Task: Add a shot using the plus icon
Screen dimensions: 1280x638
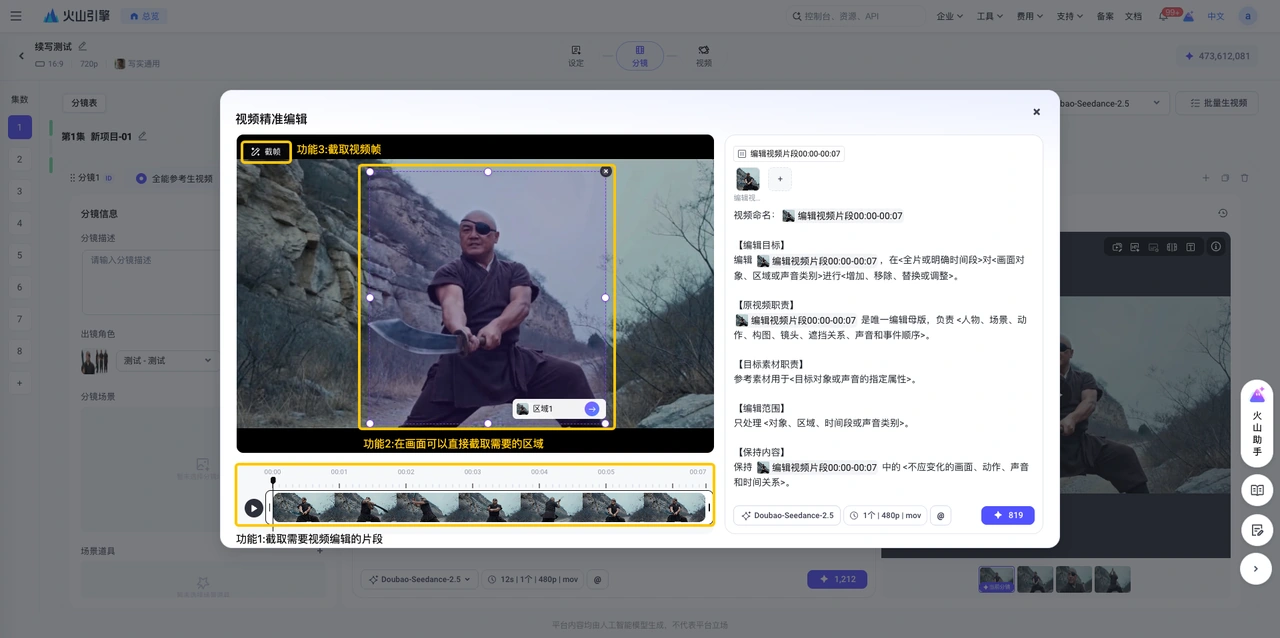Action: (1205, 178)
